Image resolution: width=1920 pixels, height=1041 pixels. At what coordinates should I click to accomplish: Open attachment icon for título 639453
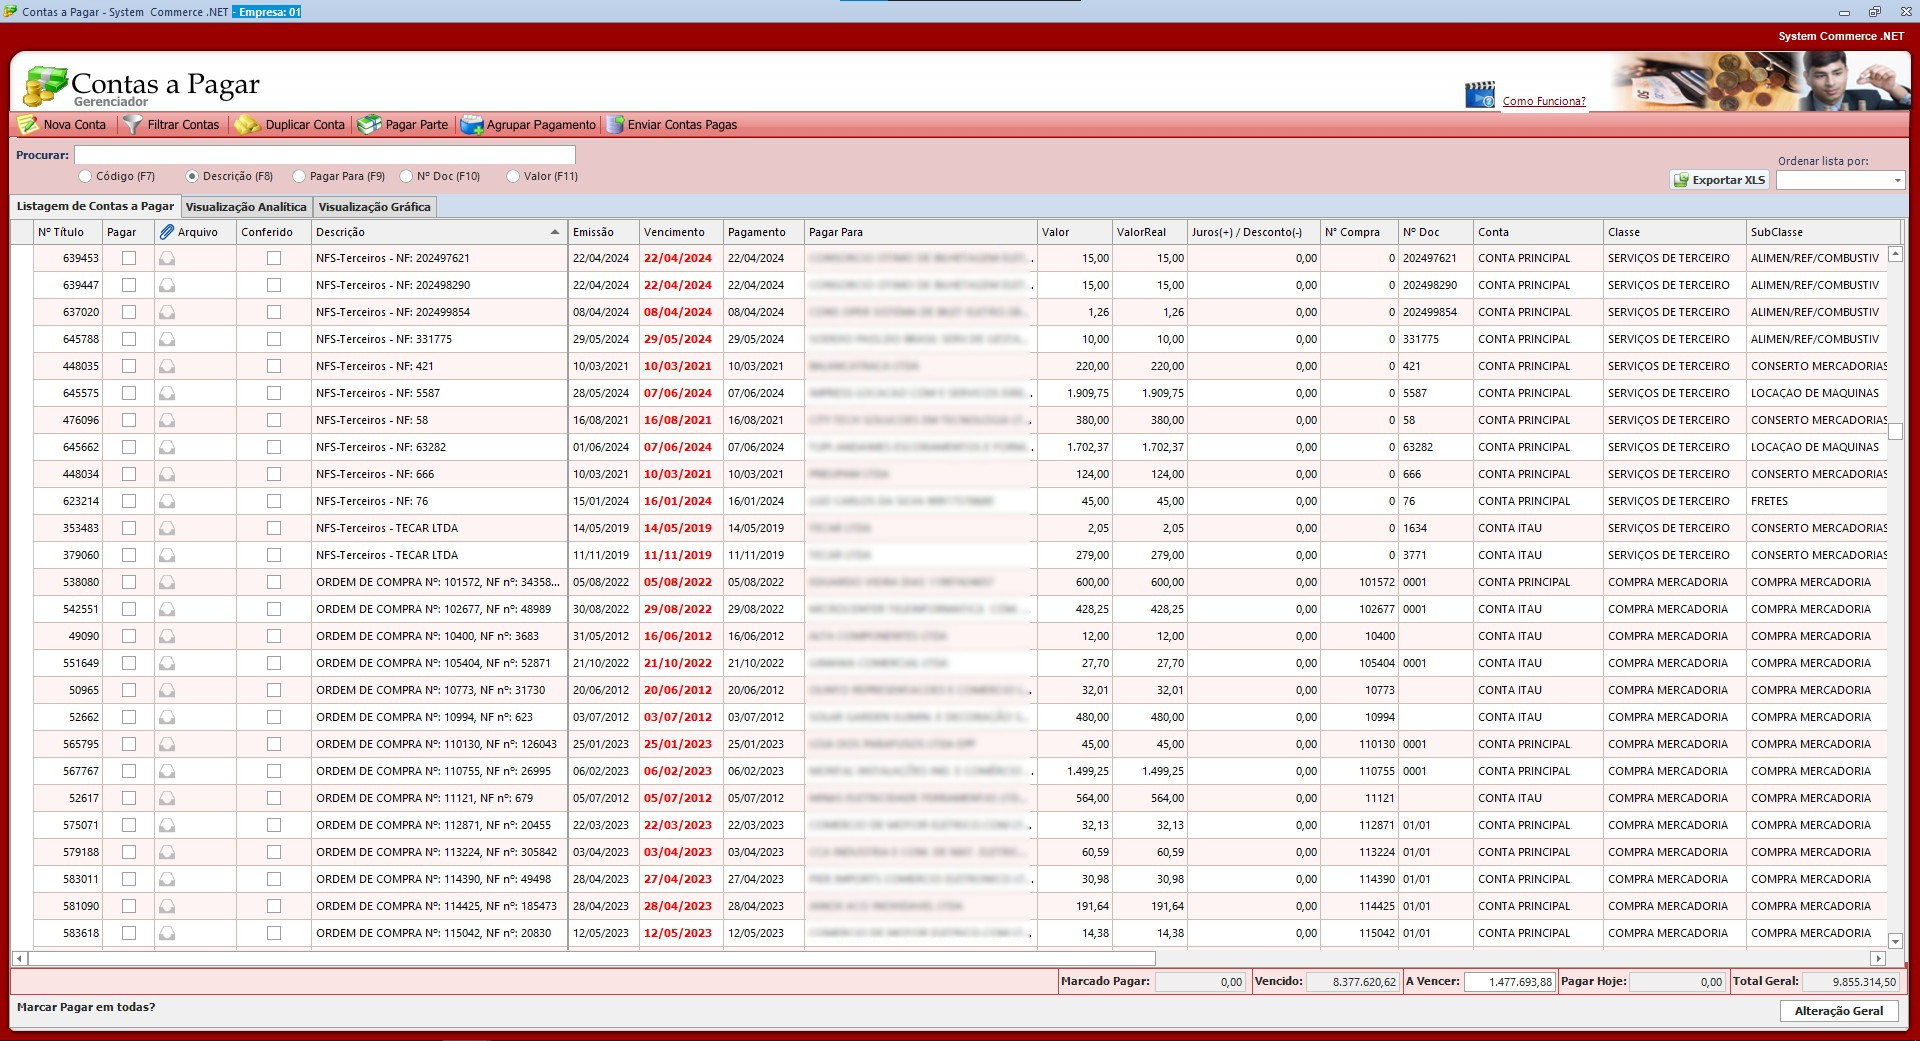coord(167,258)
